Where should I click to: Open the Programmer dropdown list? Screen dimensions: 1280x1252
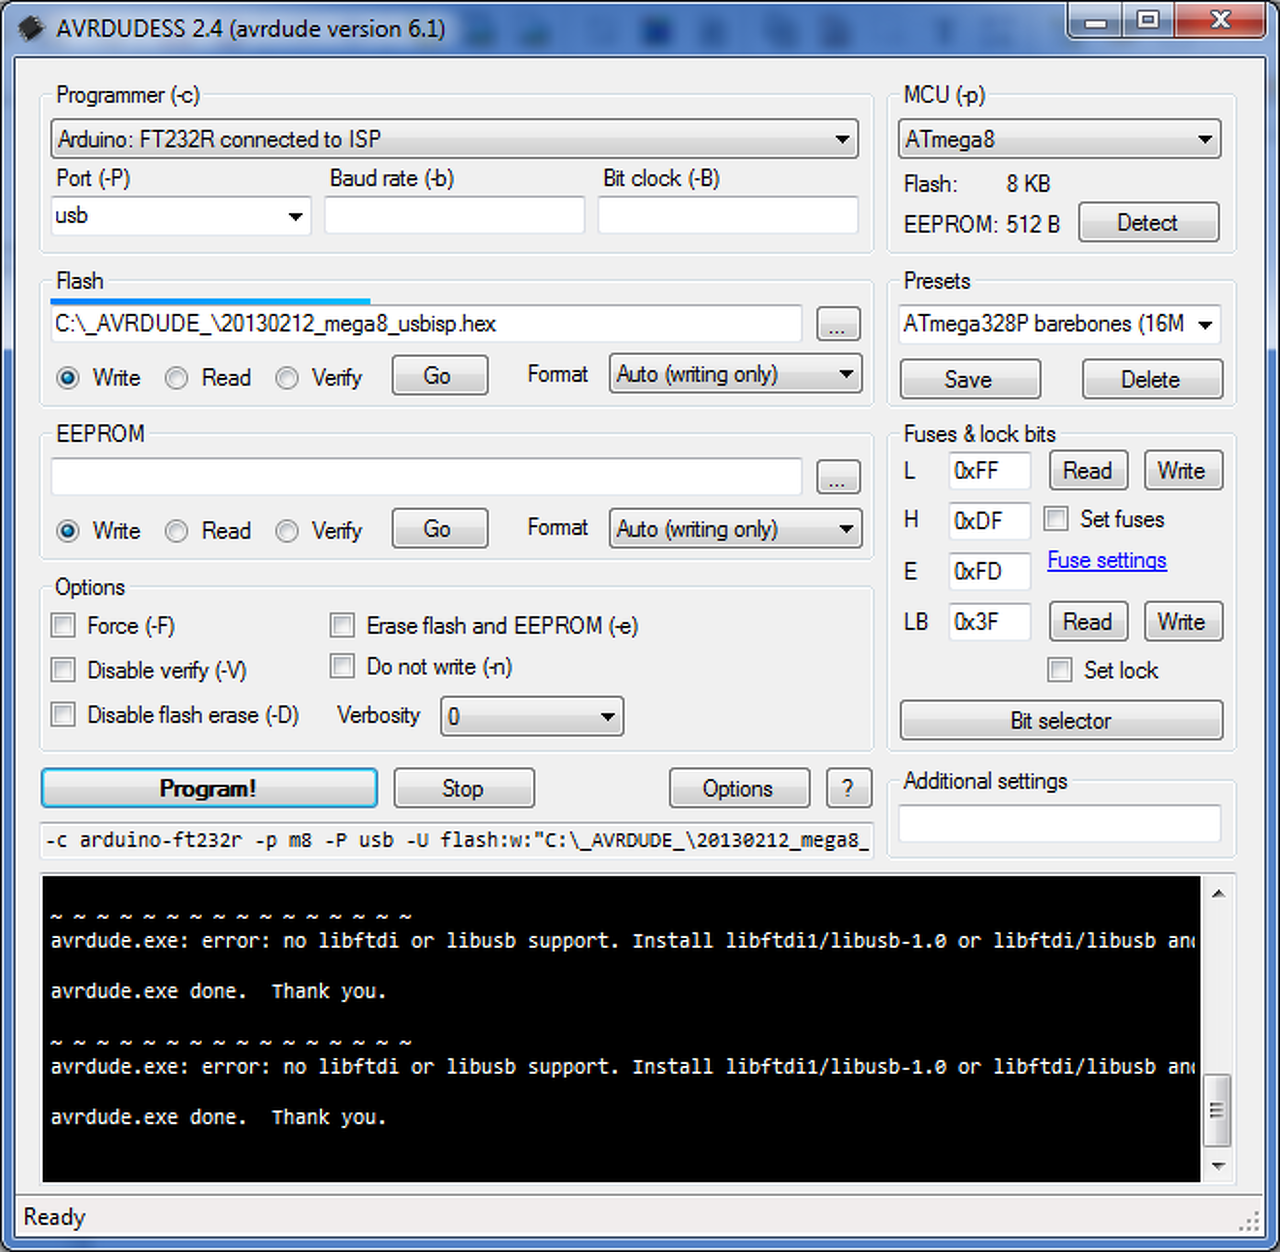[454, 139]
